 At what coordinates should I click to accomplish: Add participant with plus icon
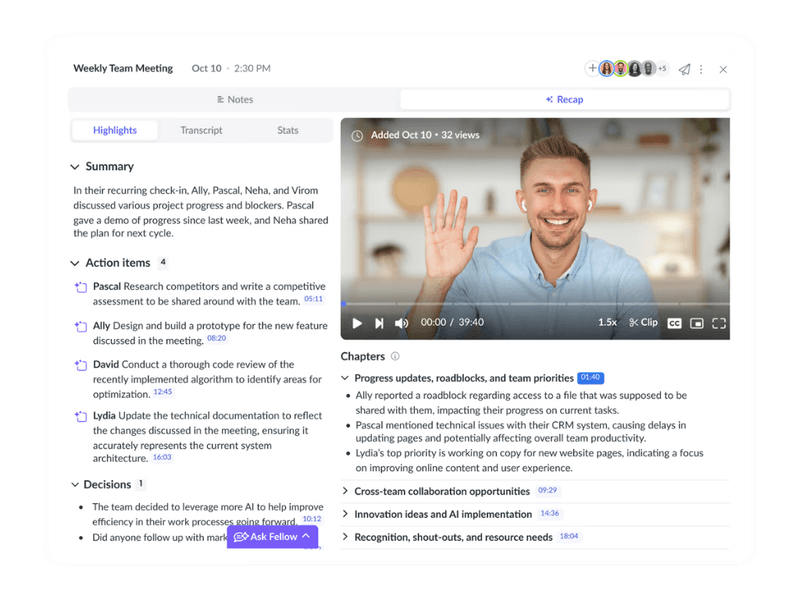[x=592, y=68]
